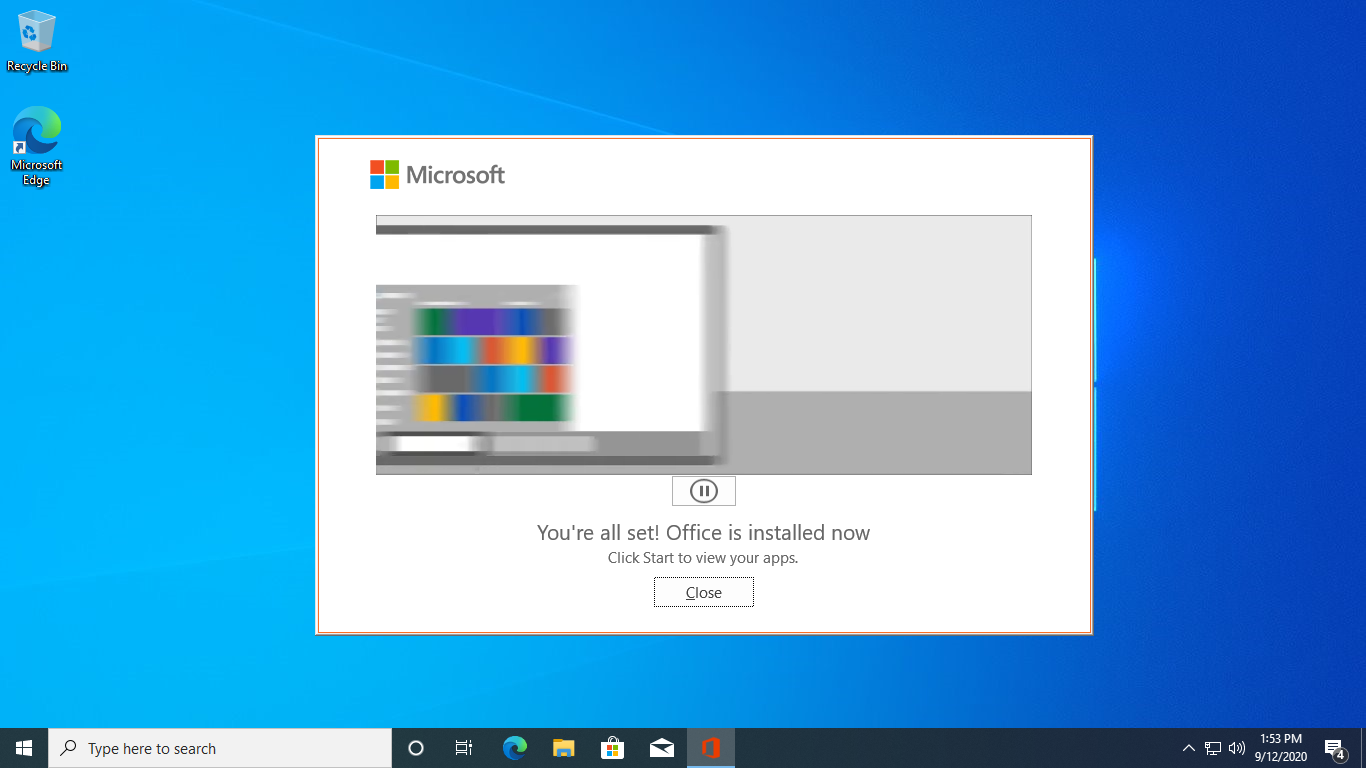This screenshot has height=768, width=1366.
Task: Open Cortana from the taskbar
Action: pyautogui.click(x=416, y=748)
